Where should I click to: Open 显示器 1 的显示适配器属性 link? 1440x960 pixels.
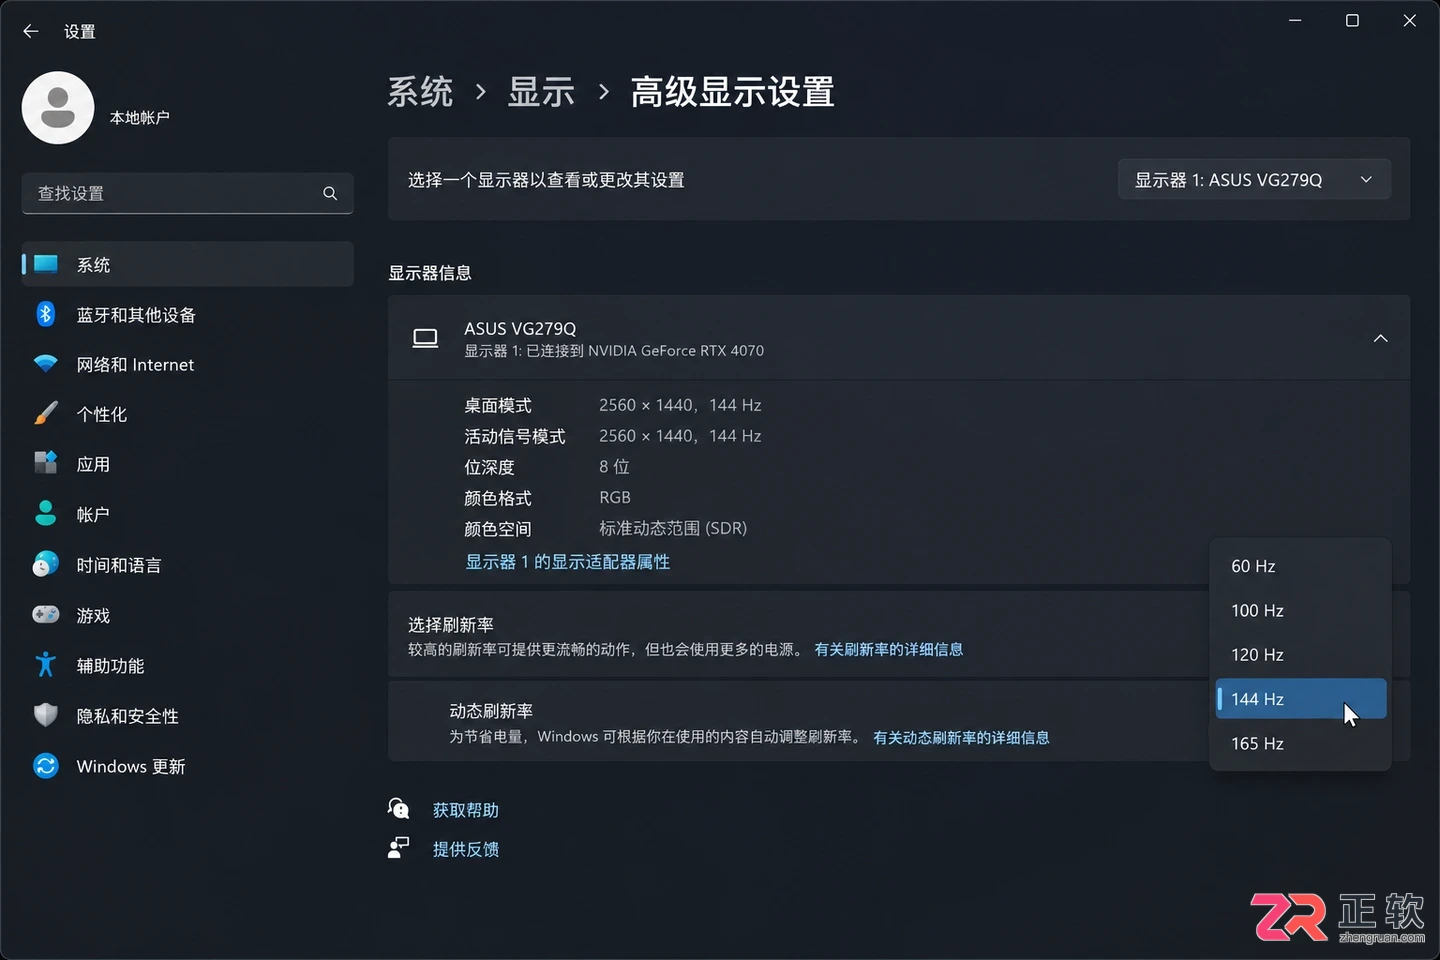coord(567,561)
